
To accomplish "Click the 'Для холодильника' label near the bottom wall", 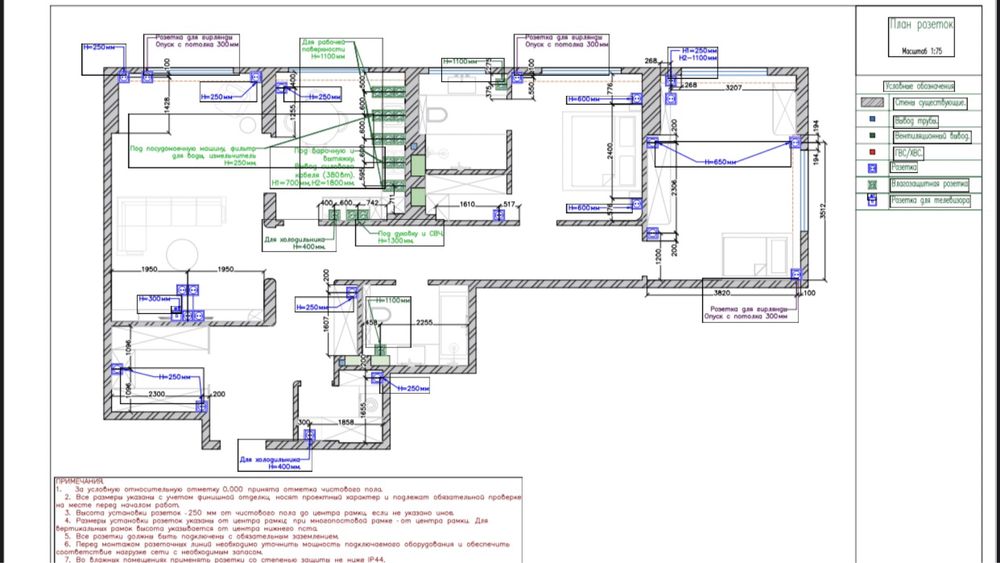I will click(x=270, y=458).
